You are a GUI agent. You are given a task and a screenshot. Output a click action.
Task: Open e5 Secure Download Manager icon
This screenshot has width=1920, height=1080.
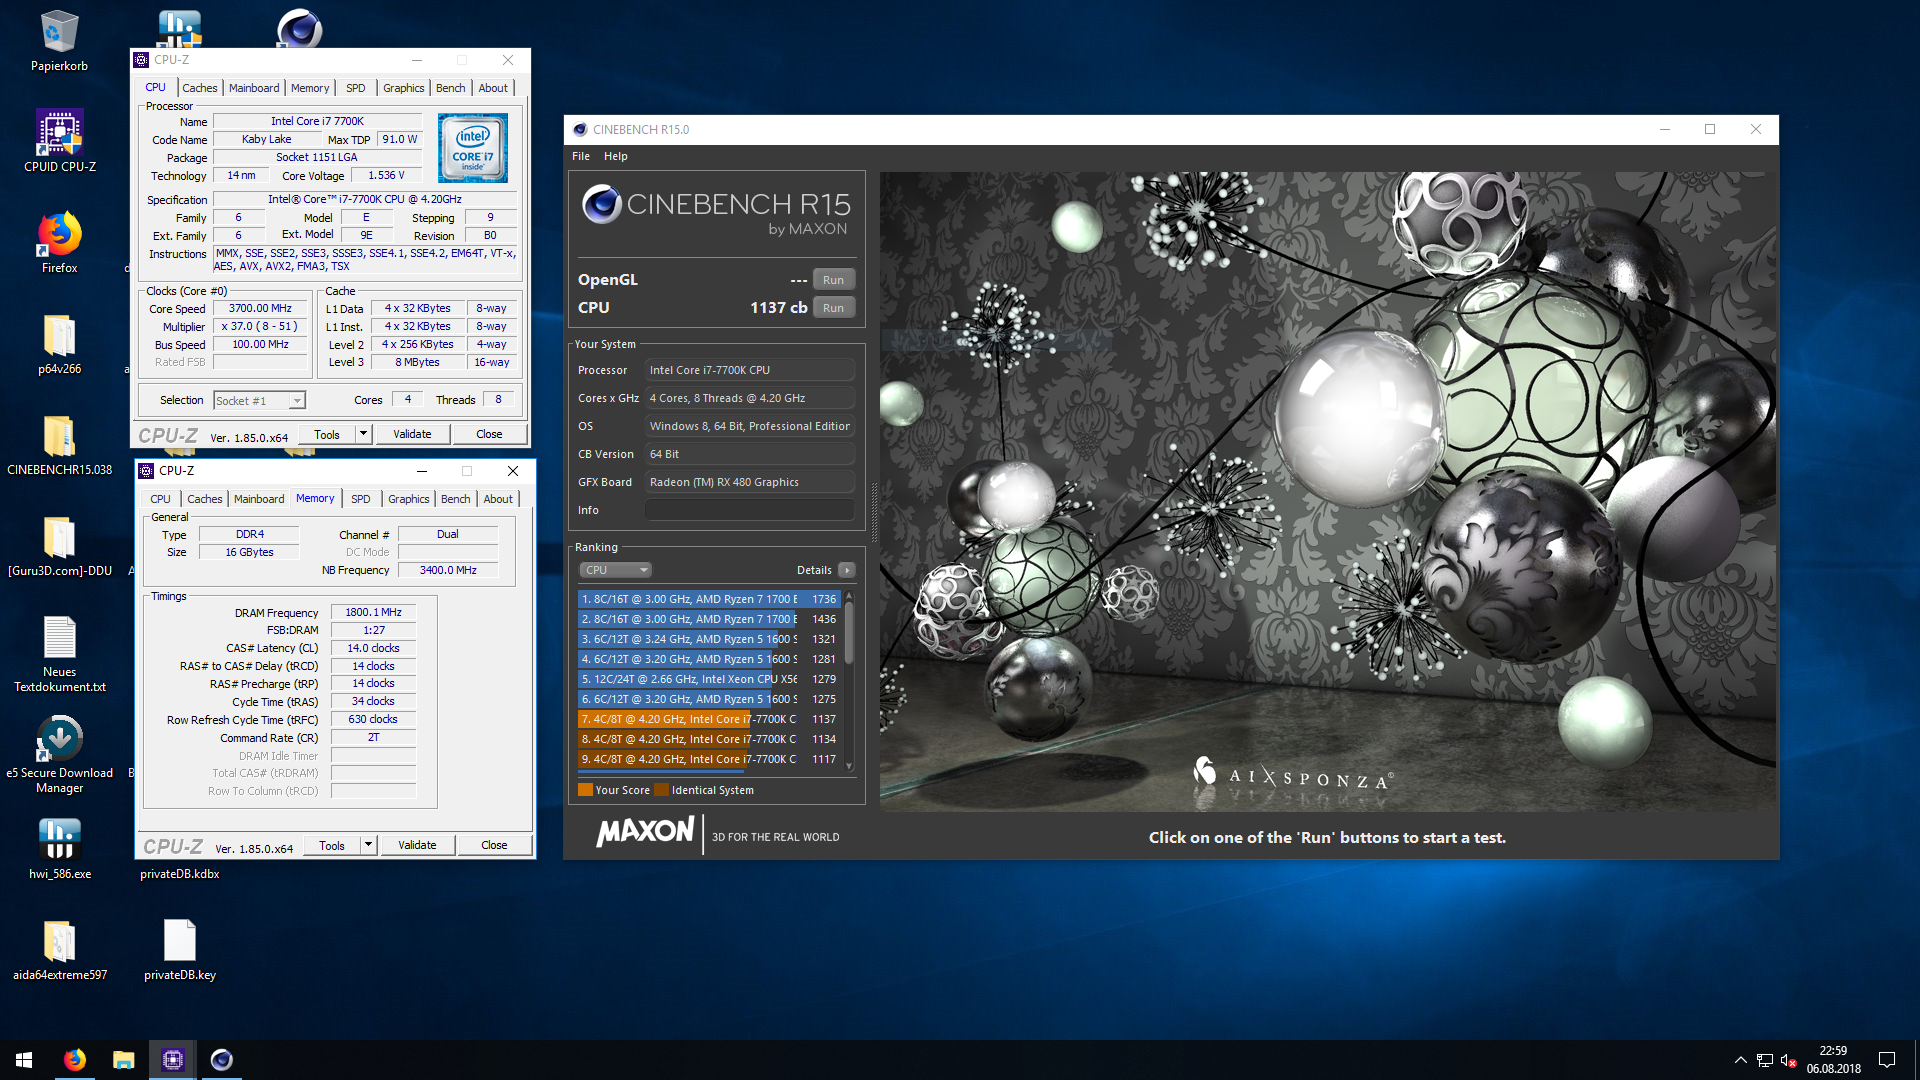point(59,755)
